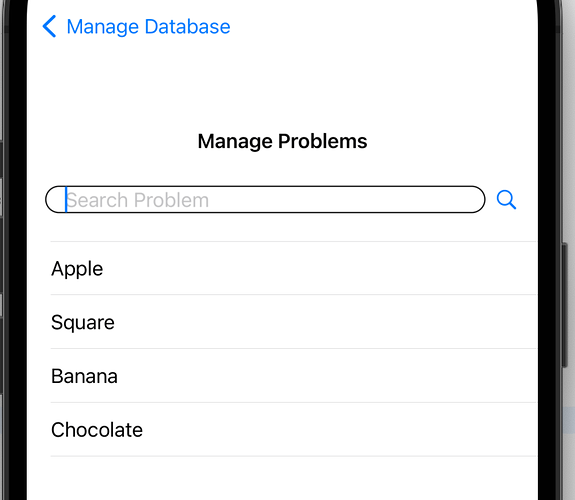
Task: Tap the Chocolate list item
Action: [x=294, y=430]
